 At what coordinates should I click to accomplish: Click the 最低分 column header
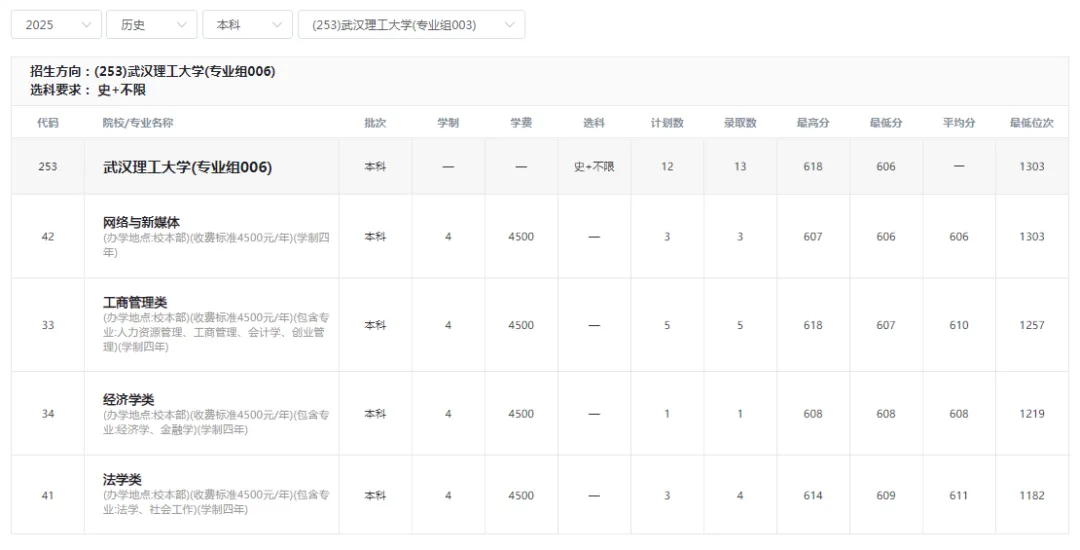886,123
